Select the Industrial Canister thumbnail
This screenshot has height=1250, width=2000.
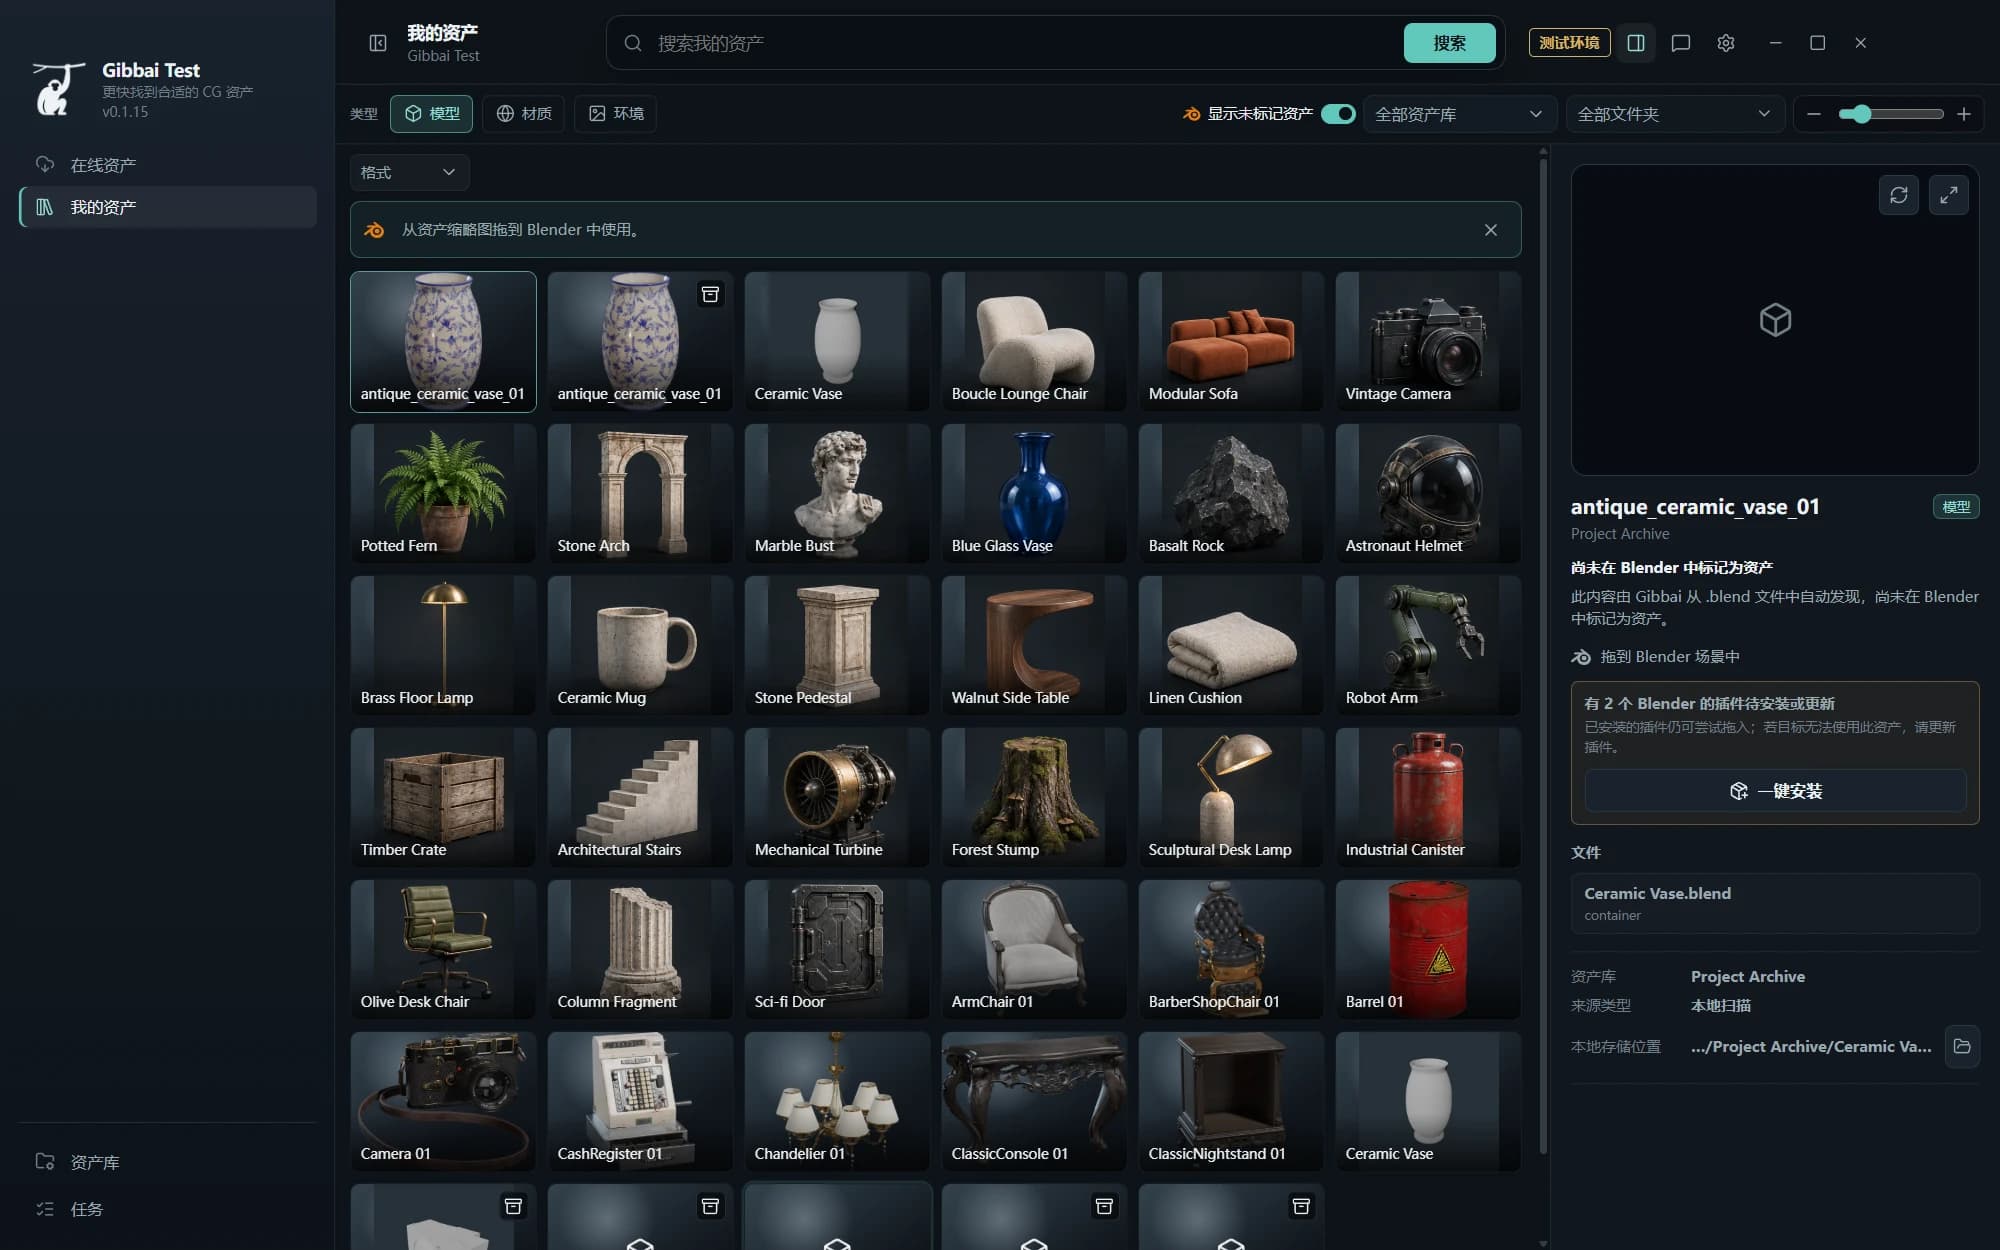pyautogui.click(x=1428, y=797)
